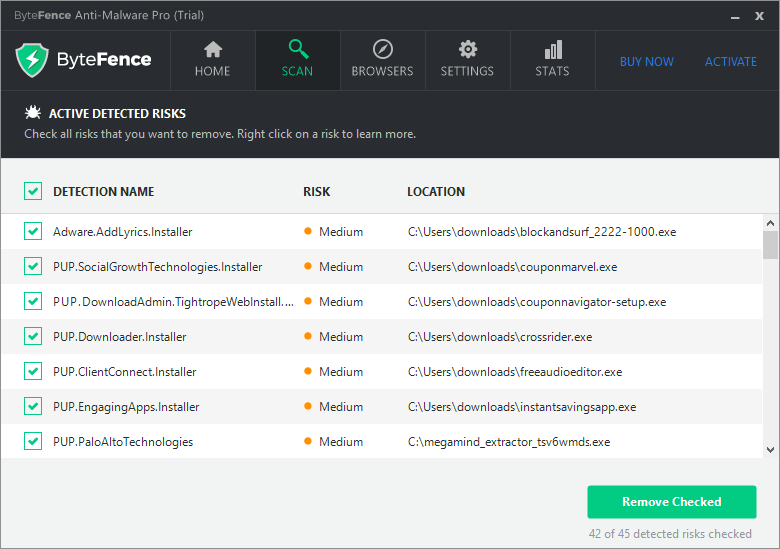Screen dimensions: 780x549
Task: Uncheck PUP.ClientConnect.Installer checkbox
Action: 33,371
